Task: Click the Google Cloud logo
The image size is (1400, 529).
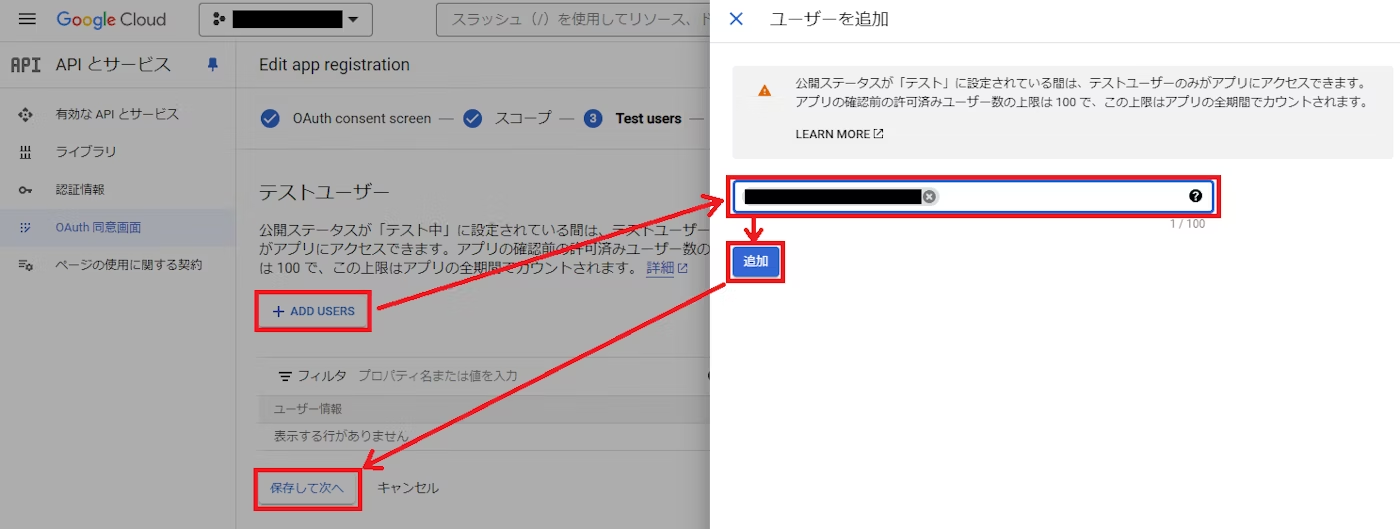Action: 111,20
